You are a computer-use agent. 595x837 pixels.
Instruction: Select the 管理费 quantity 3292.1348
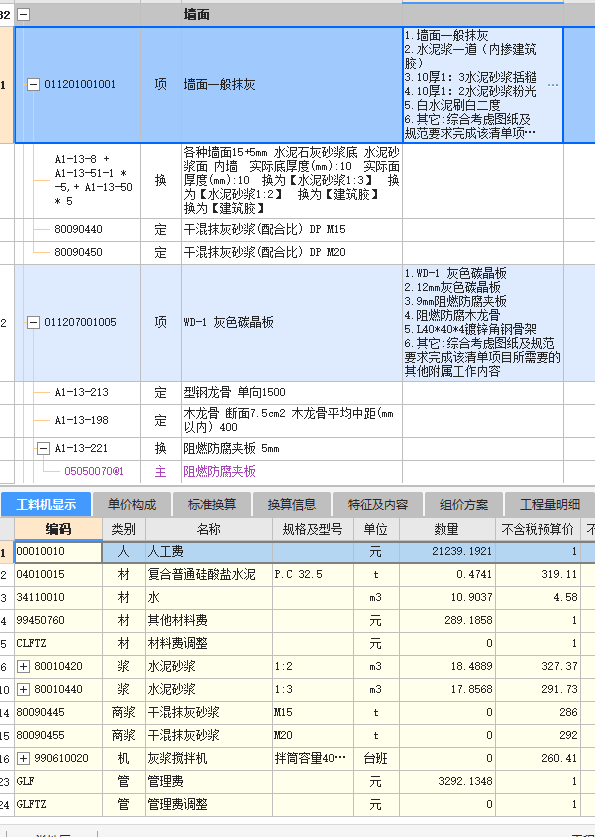[447, 781]
